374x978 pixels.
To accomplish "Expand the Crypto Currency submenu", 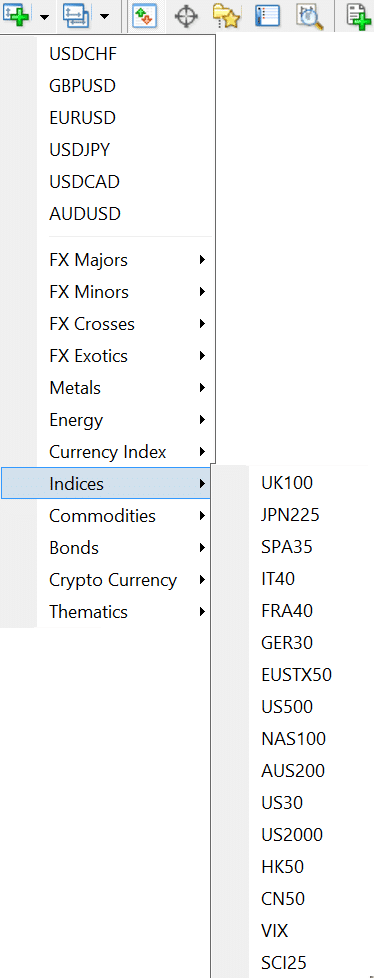I will coord(126,580).
